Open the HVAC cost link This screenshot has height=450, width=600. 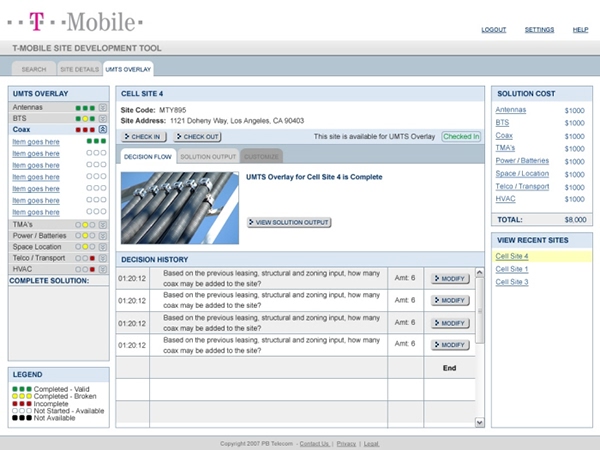[x=505, y=199]
